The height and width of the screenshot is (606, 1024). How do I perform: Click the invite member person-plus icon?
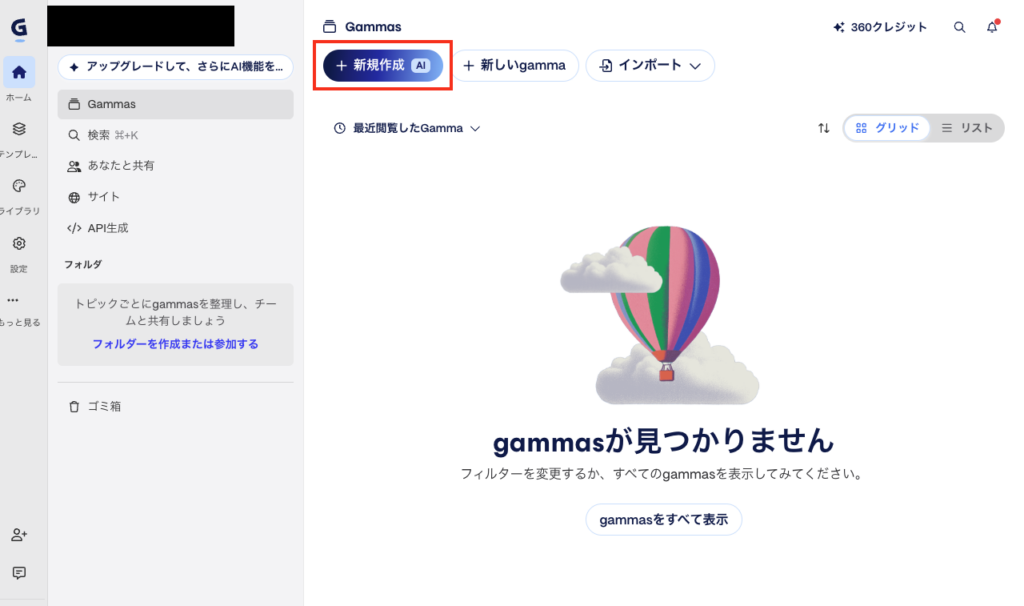pos(19,535)
